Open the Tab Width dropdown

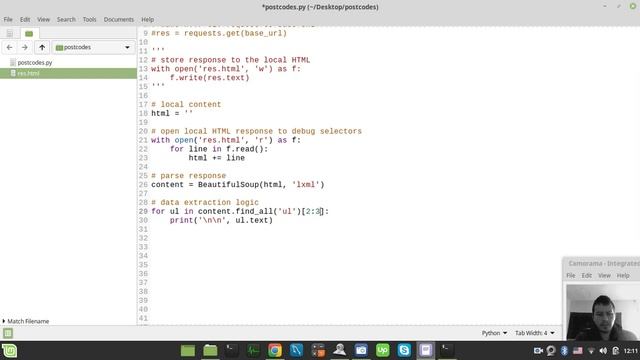534,333
